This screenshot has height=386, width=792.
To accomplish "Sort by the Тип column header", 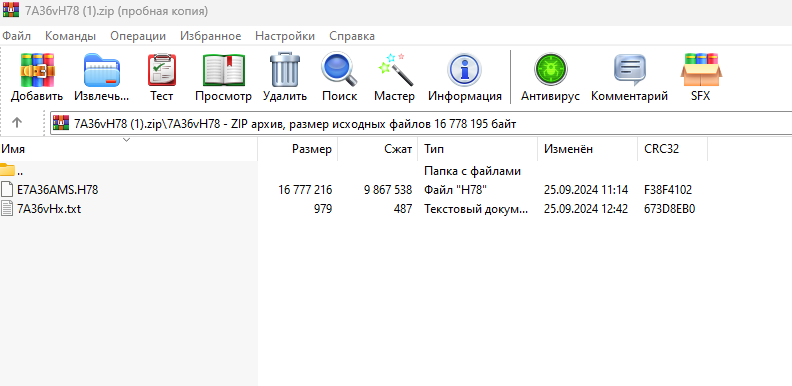I will click(478, 149).
